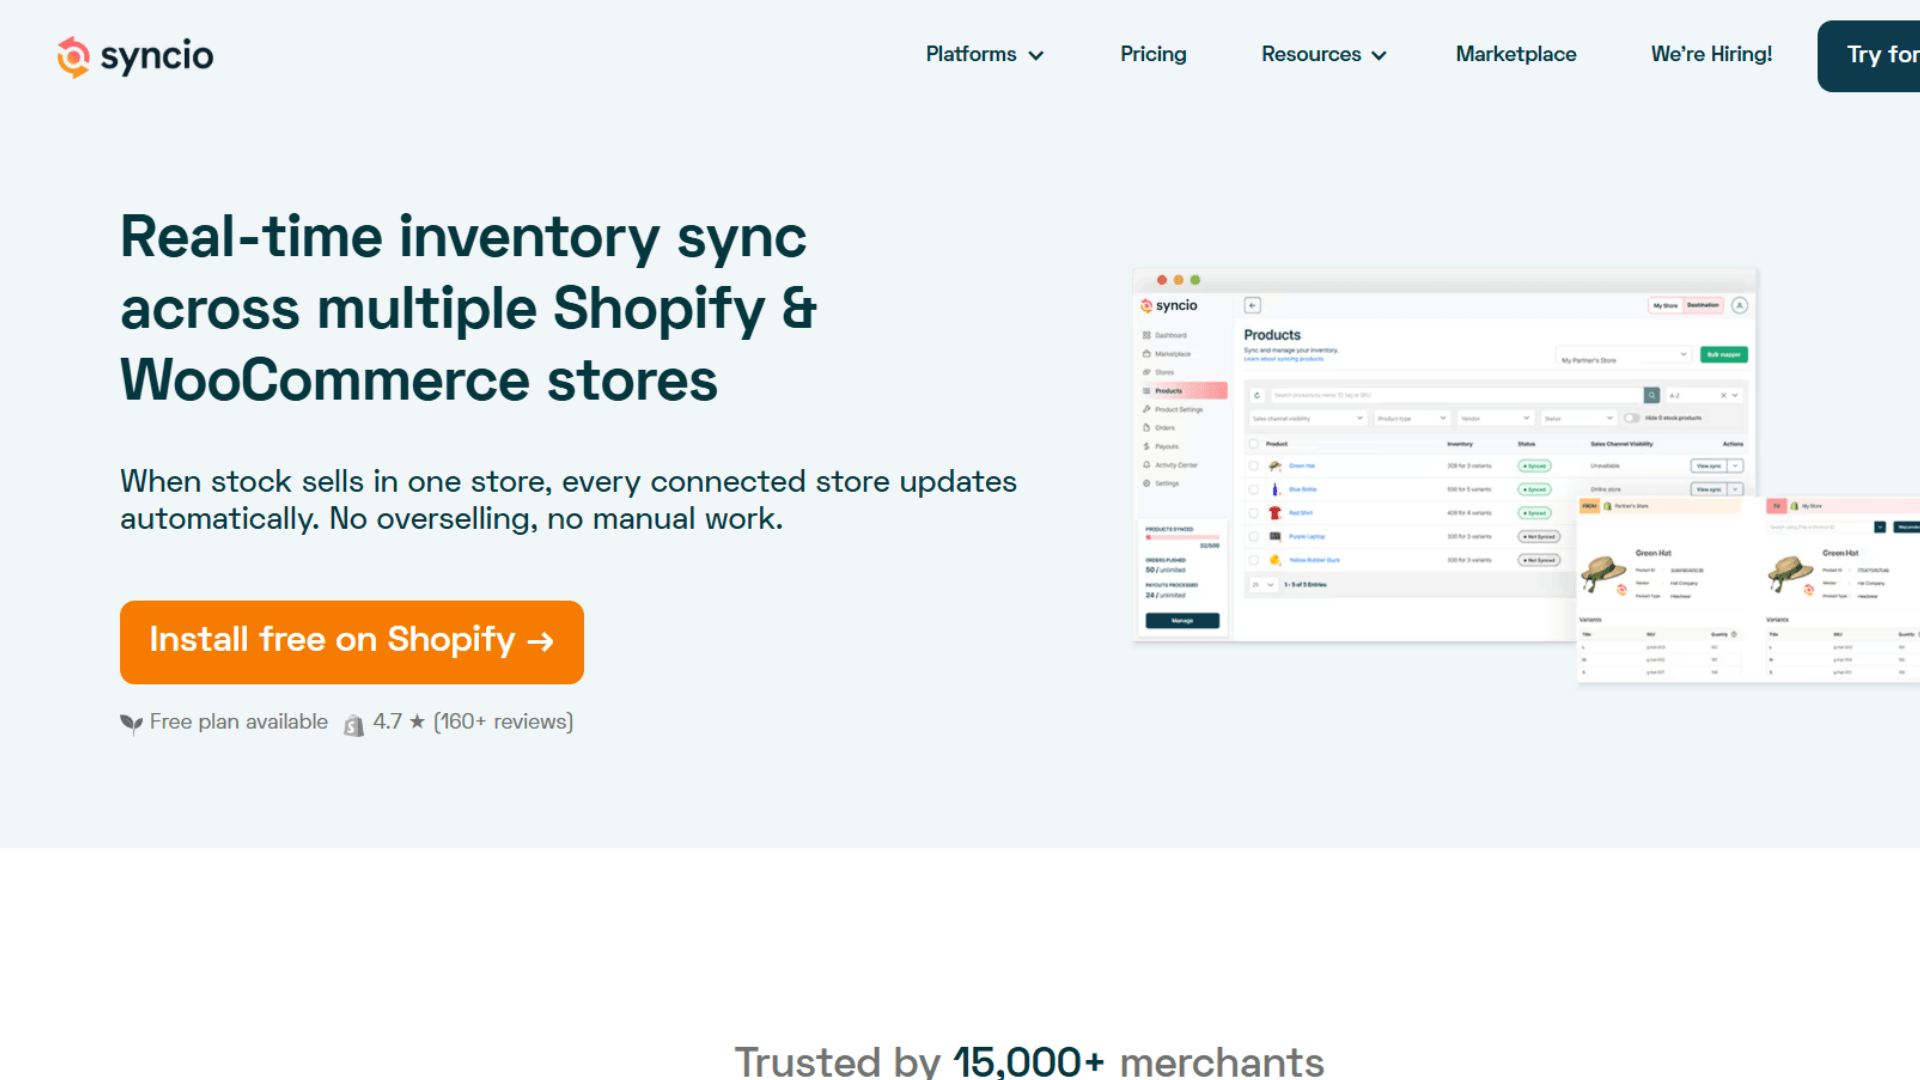Open the We're Hiring! link
The image size is (1920, 1080).
pyautogui.click(x=1711, y=54)
